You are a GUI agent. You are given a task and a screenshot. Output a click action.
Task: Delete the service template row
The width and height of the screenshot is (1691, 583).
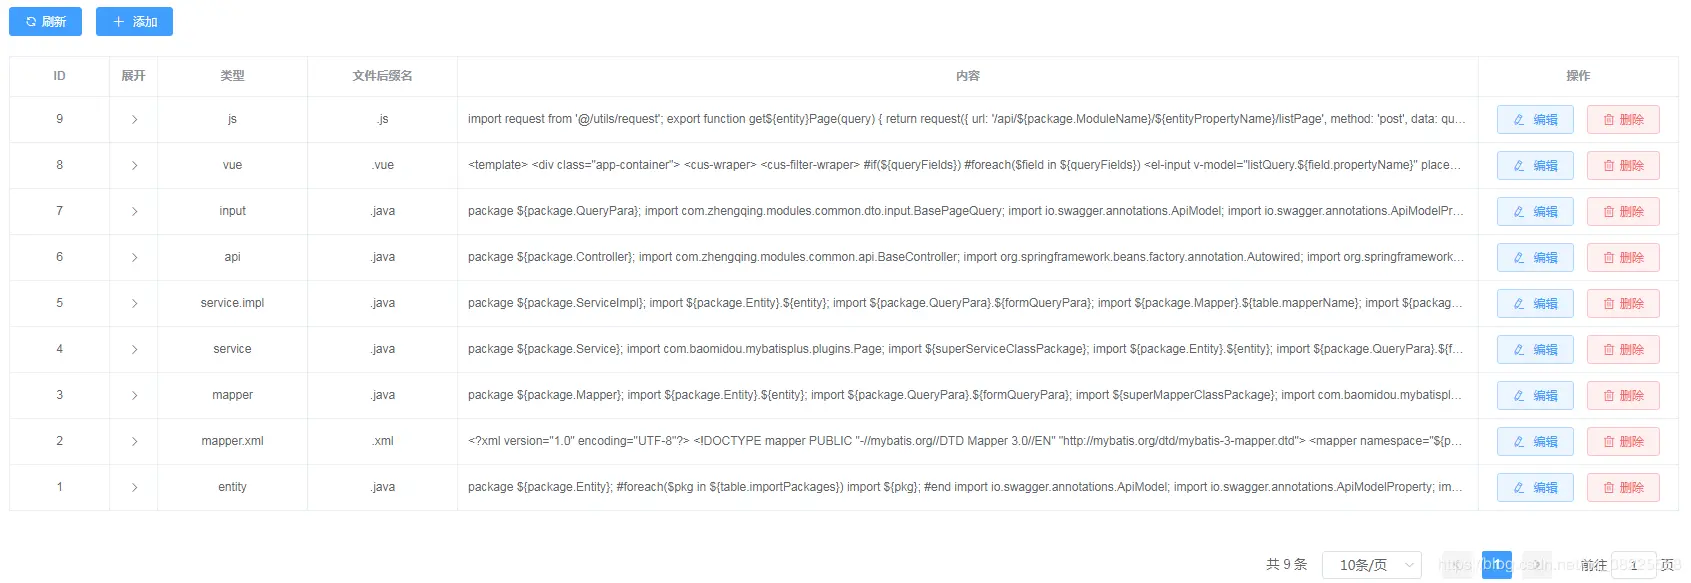click(1622, 349)
